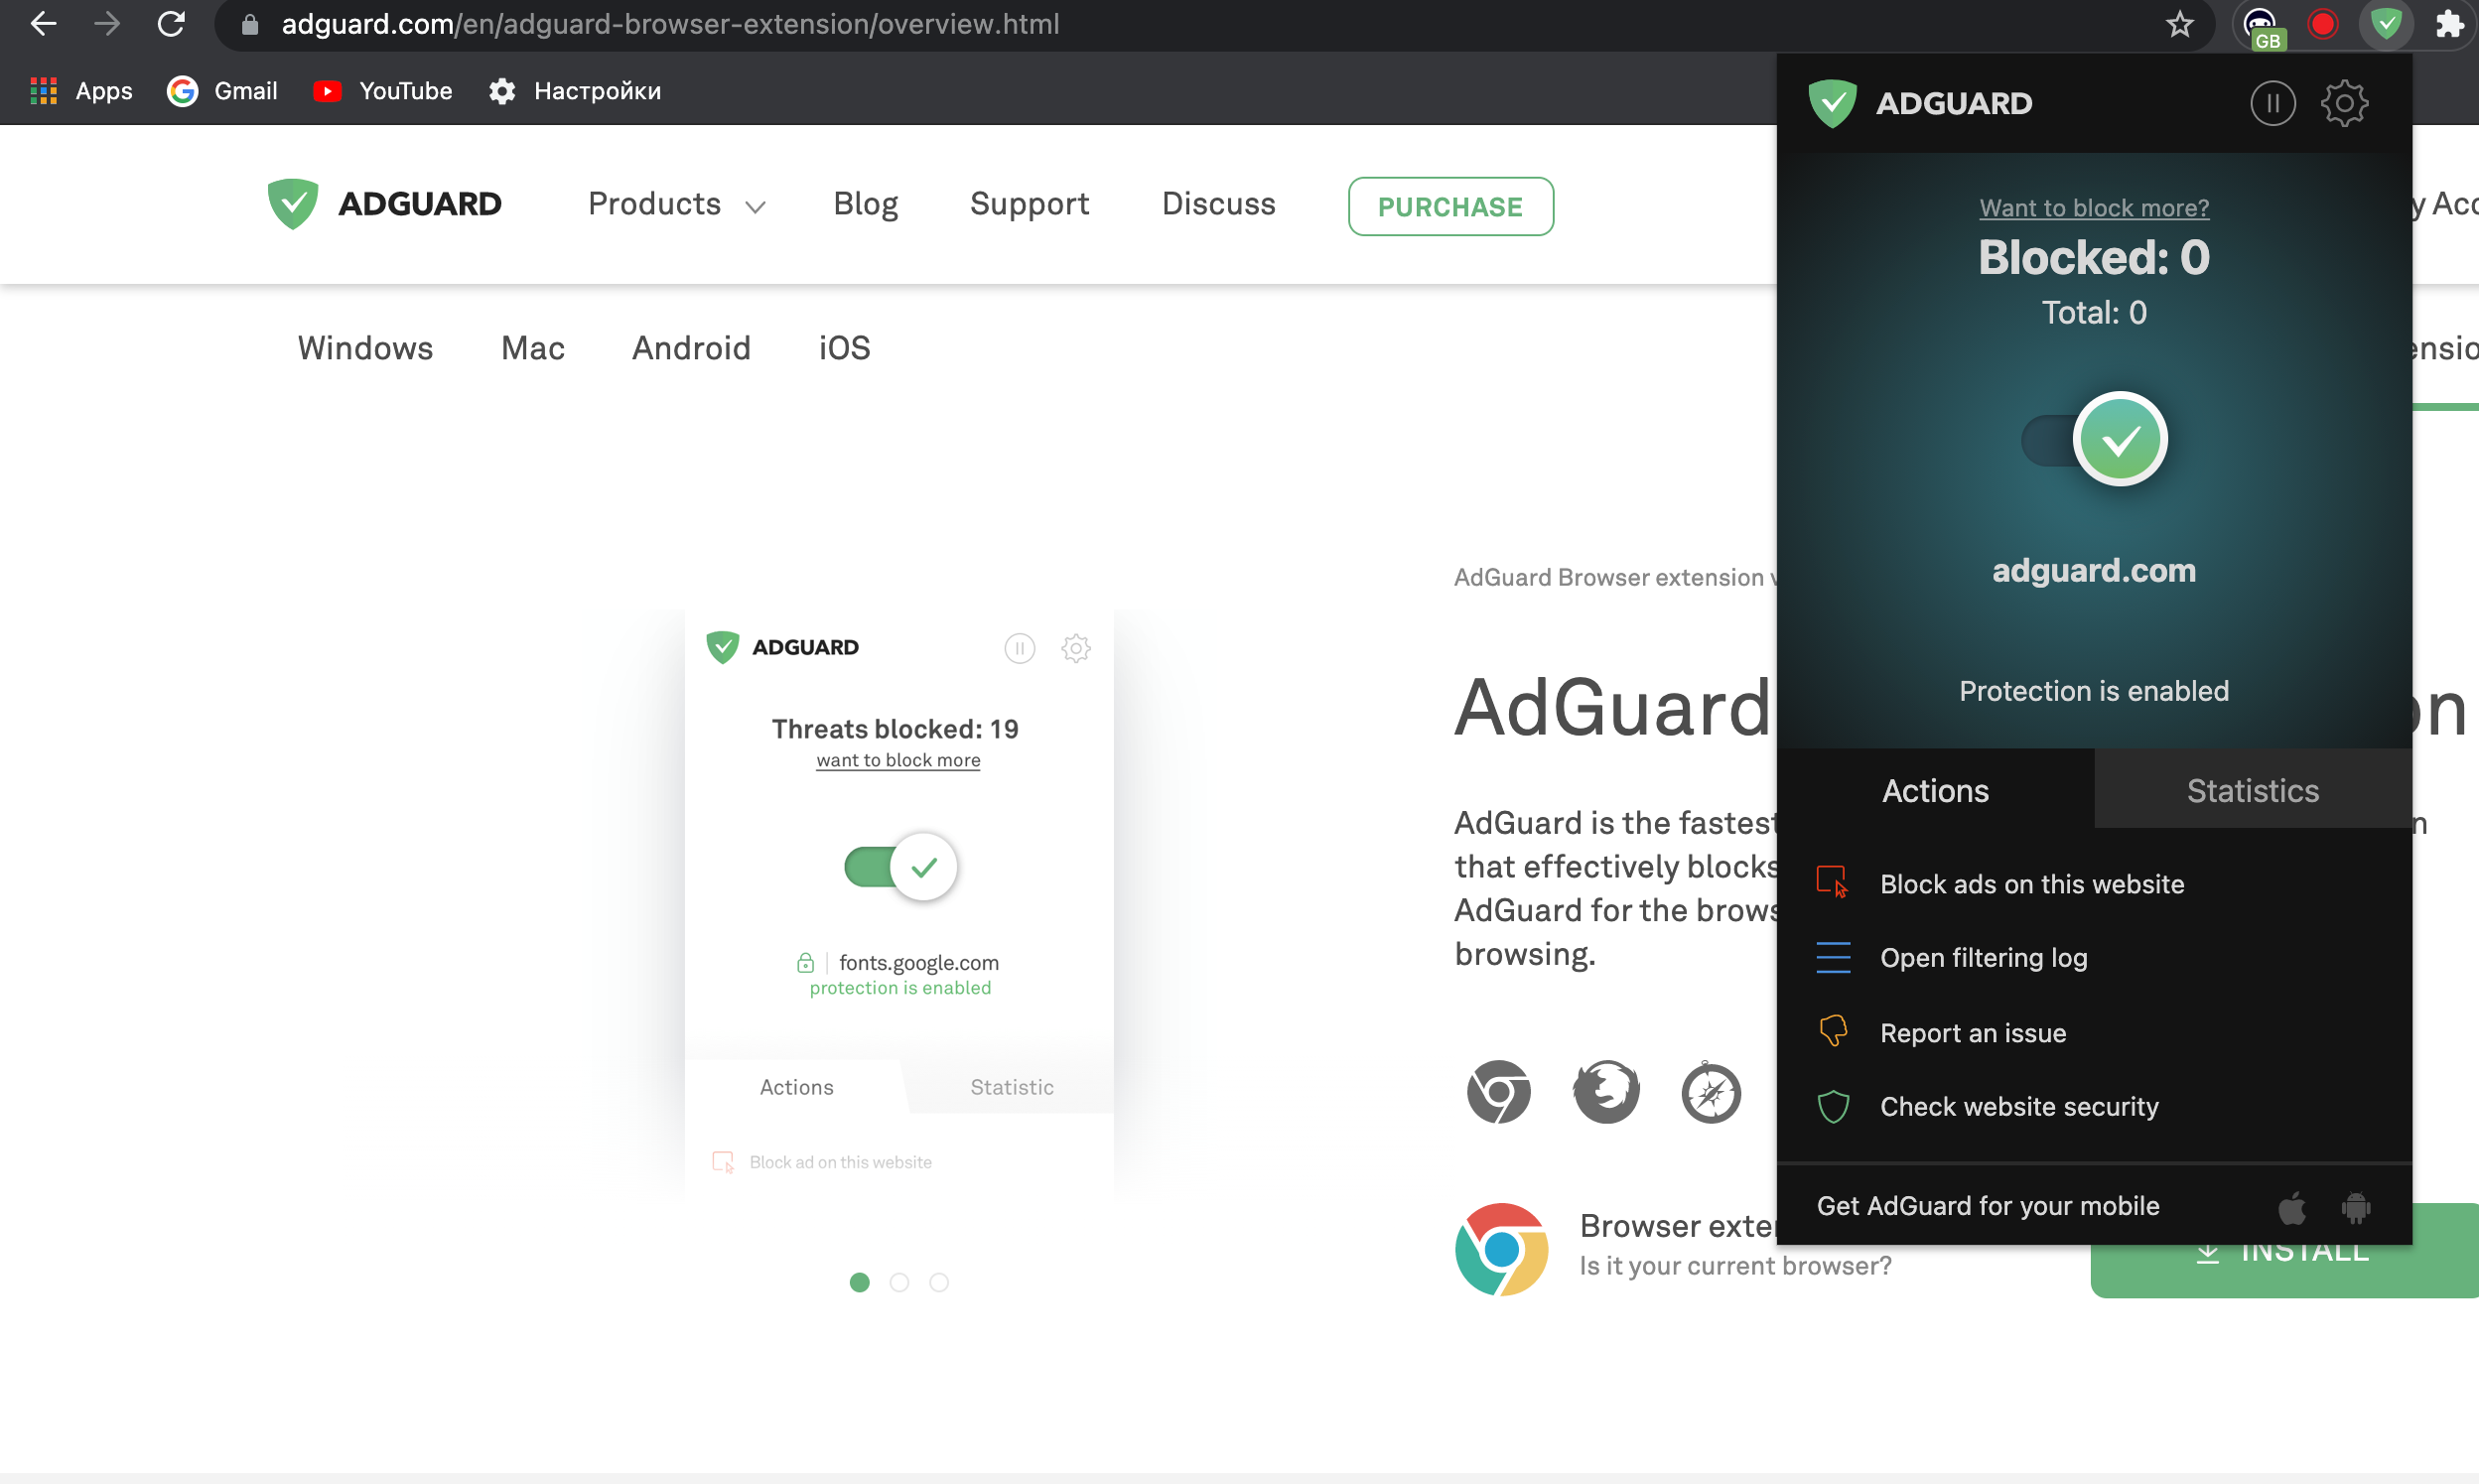This screenshot has width=2479, height=1484.
Task: Click the AdGuard shield/checkmark toggle icon
Action: pyautogui.click(x=2119, y=438)
